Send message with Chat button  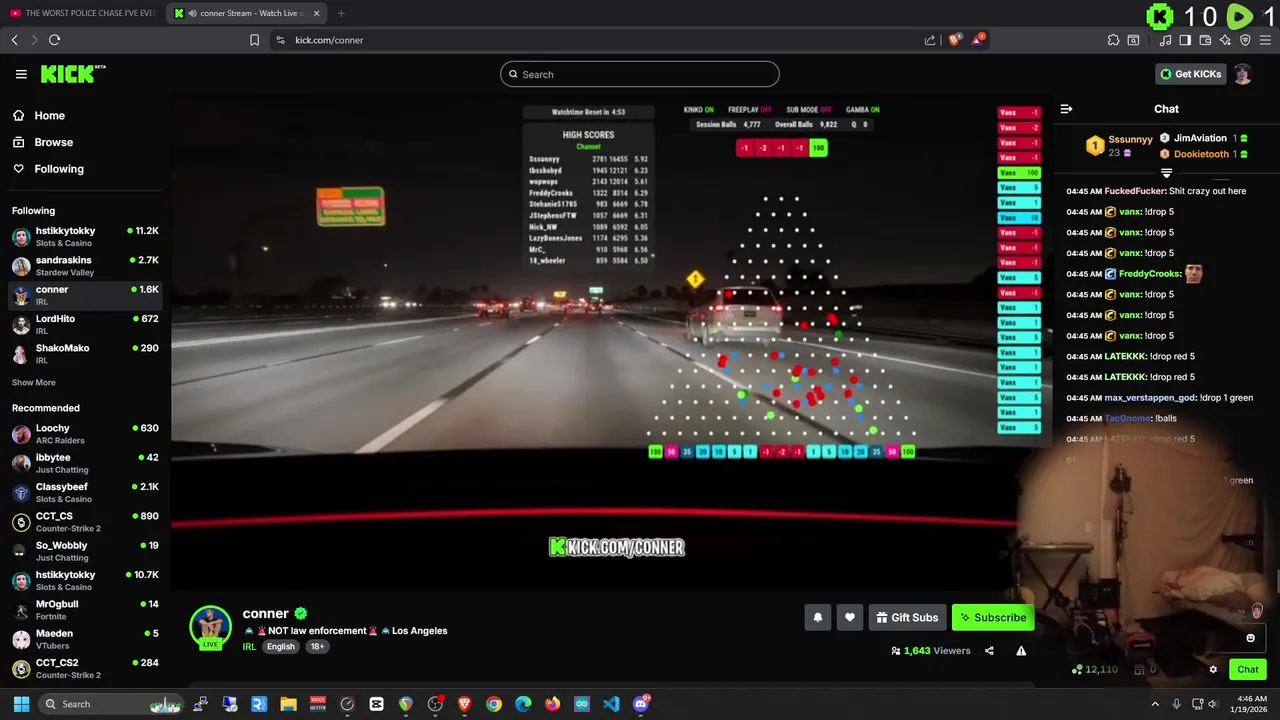pyautogui.click(x=1248, y=670)
